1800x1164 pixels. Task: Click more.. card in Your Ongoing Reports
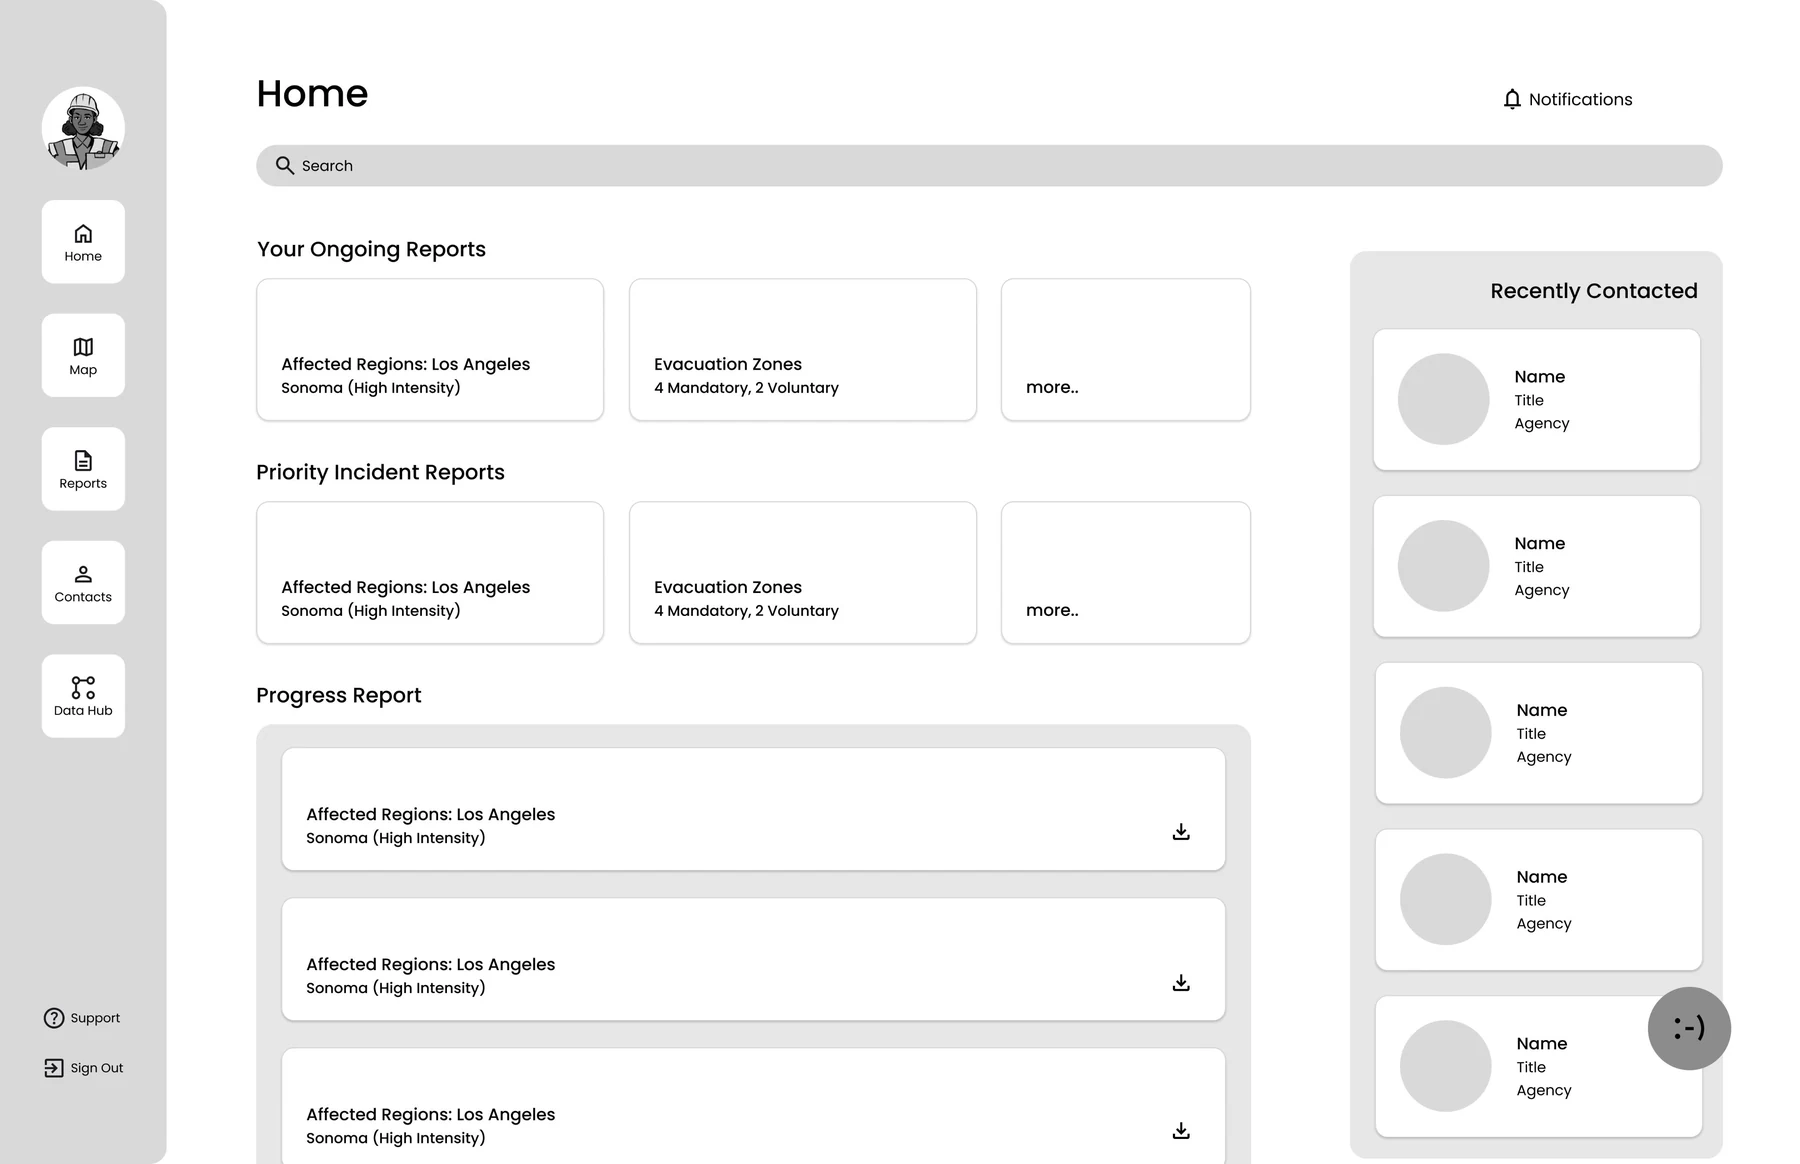click(x=1126, y=350)
